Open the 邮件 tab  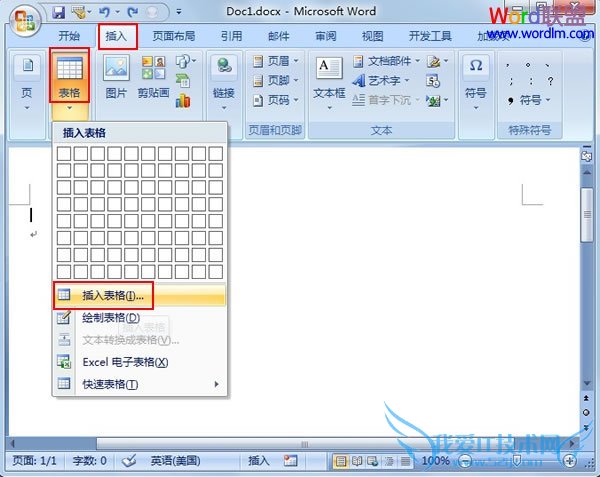(278, 36)
